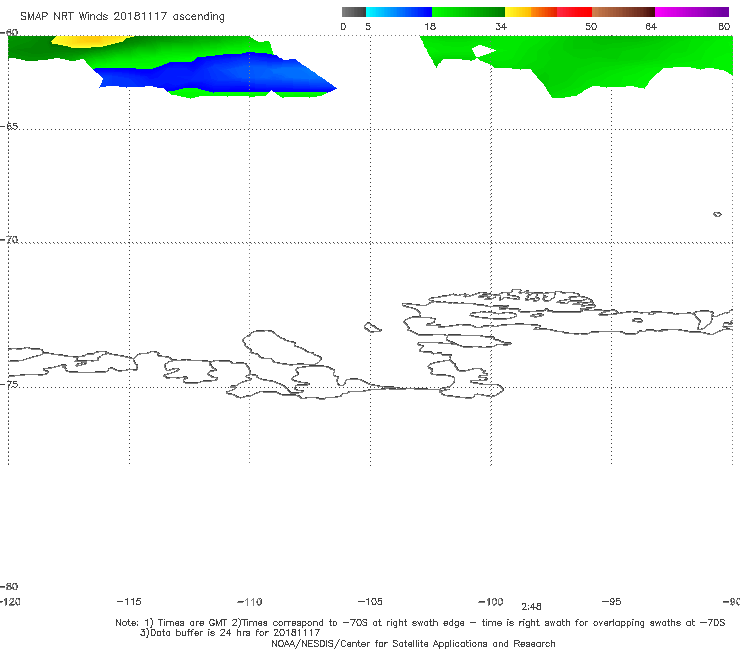The image size is (740, 650).
Task: Click the latitude label "-65"
Action: (x=9, y=127)
